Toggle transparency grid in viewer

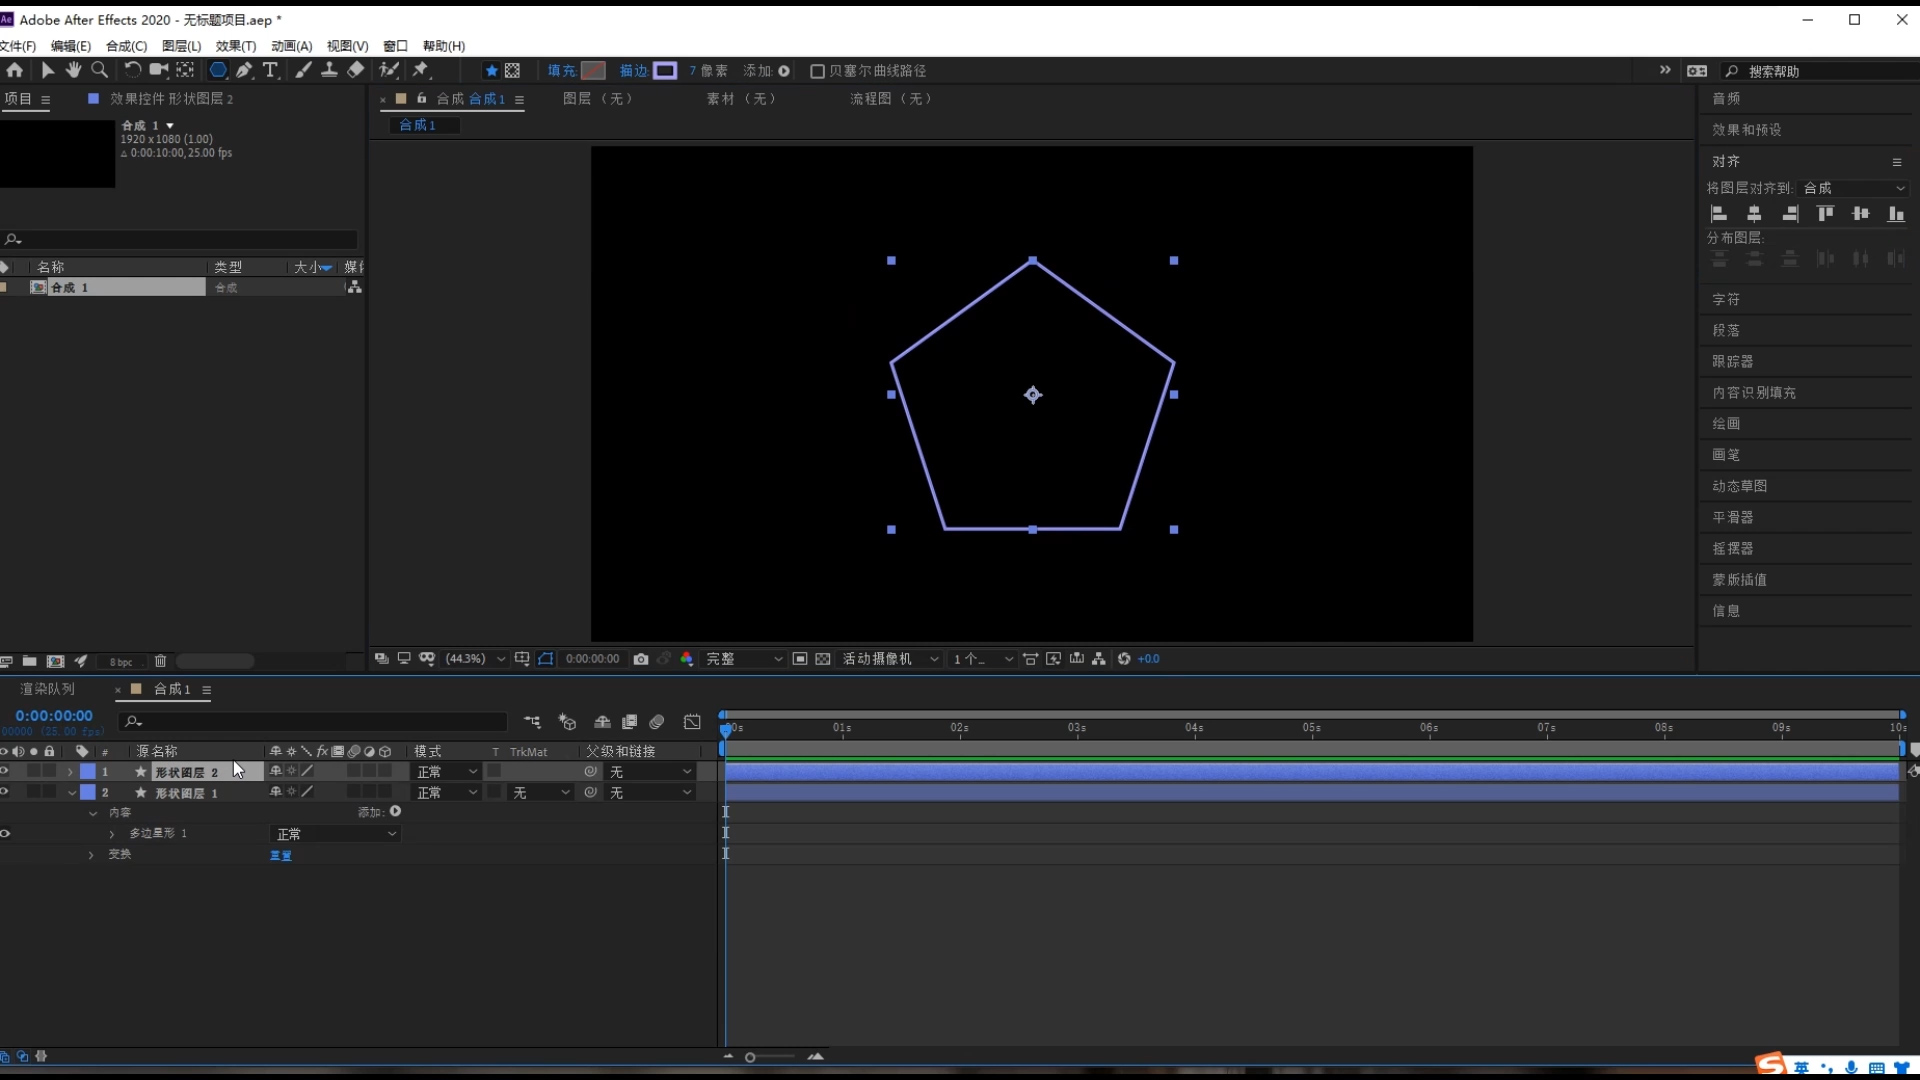point(822,659)
